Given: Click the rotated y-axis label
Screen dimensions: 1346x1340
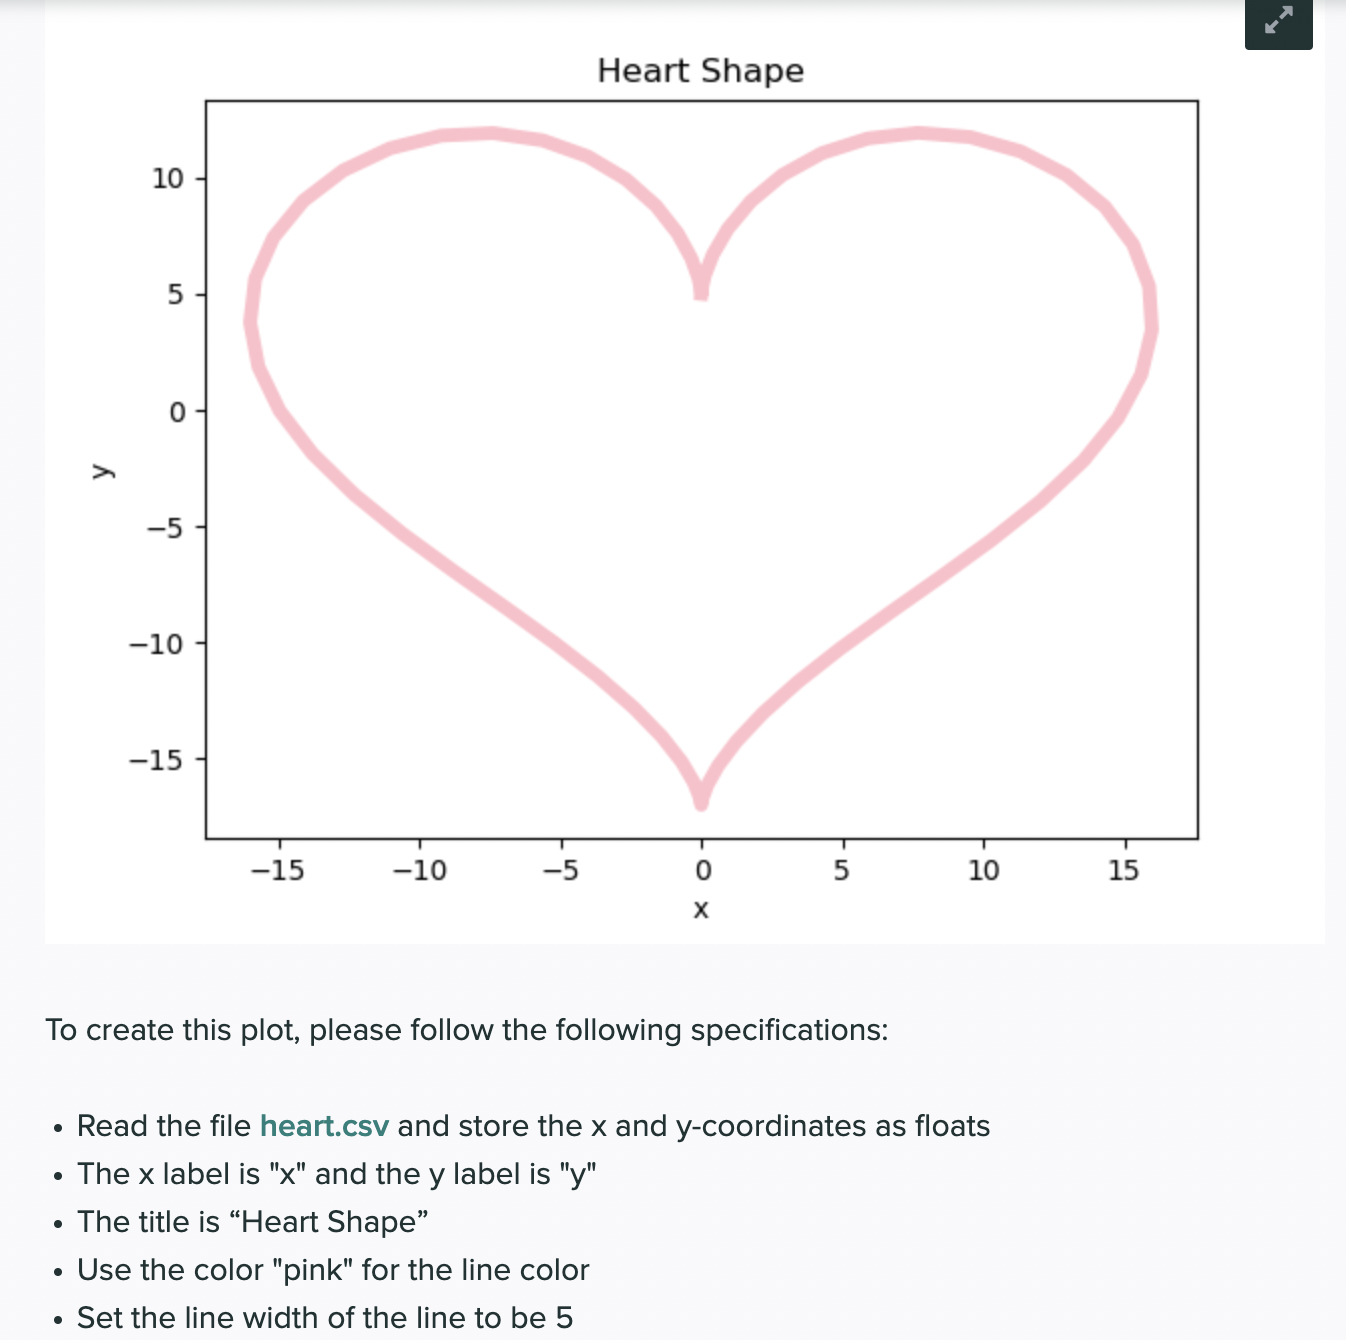Looking at the screenshot, I should [x=101, y=470].
